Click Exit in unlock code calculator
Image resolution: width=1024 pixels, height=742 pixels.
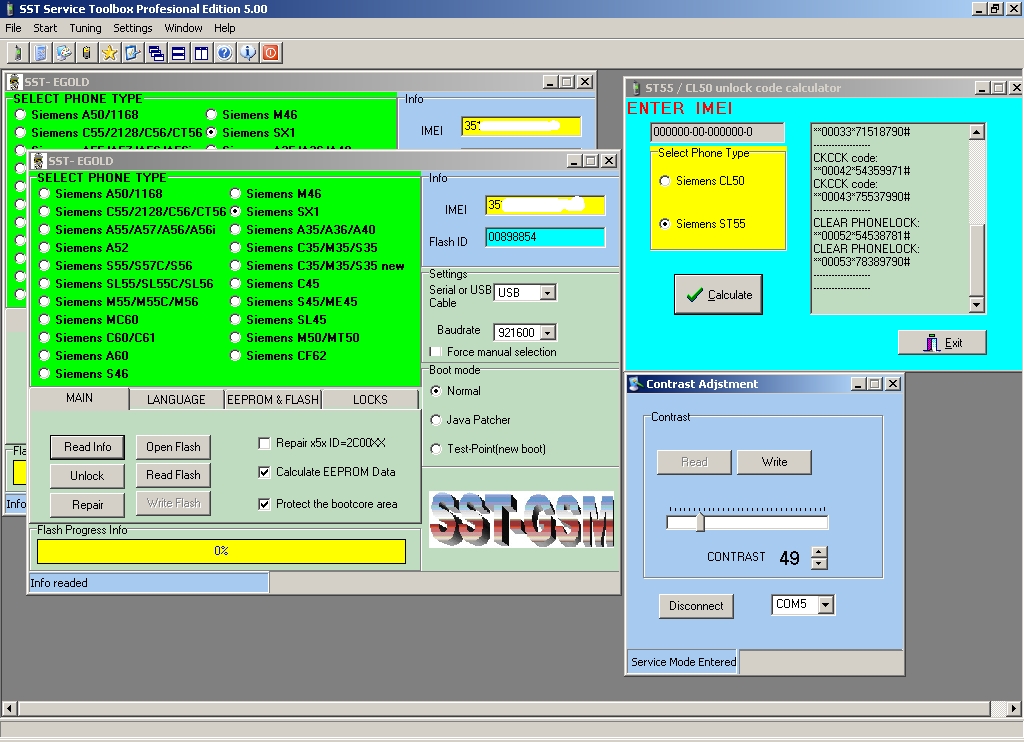coord(942,342)
